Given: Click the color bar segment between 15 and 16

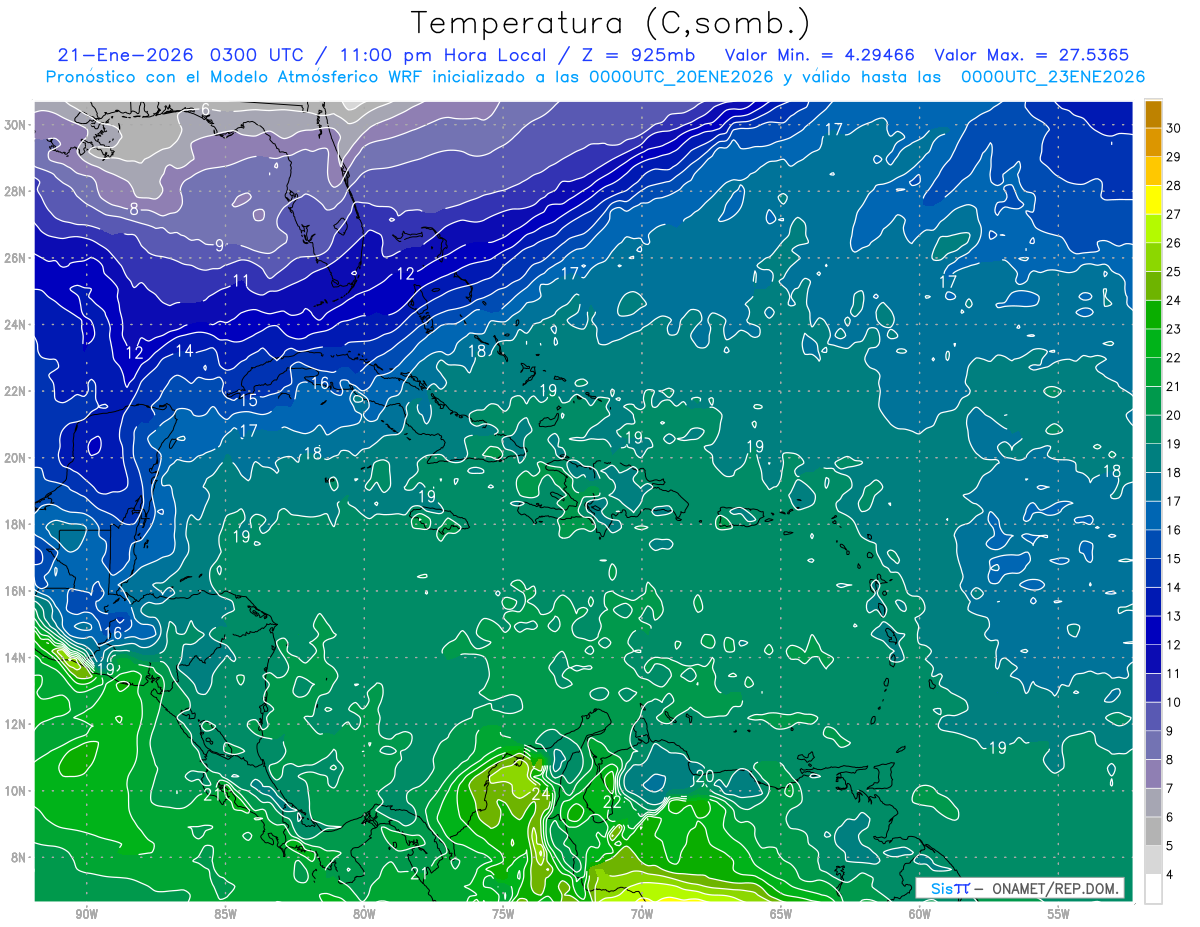Looking at the screenshot, I should coord(1153,545).
